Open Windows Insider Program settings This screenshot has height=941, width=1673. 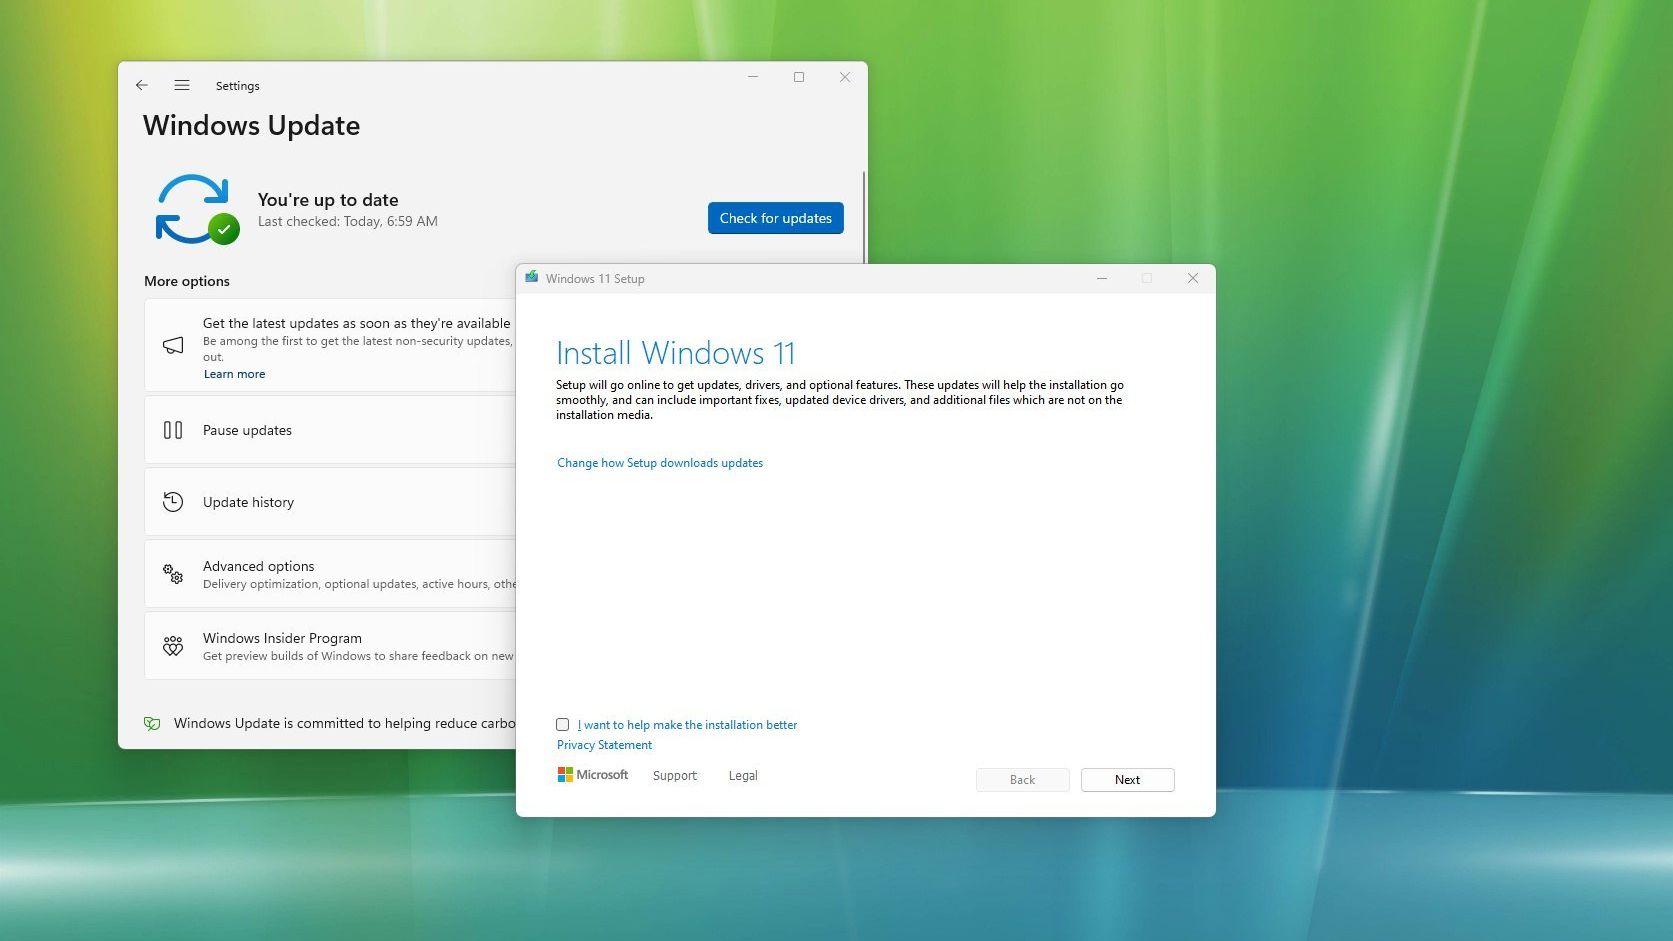pos(330,646)
